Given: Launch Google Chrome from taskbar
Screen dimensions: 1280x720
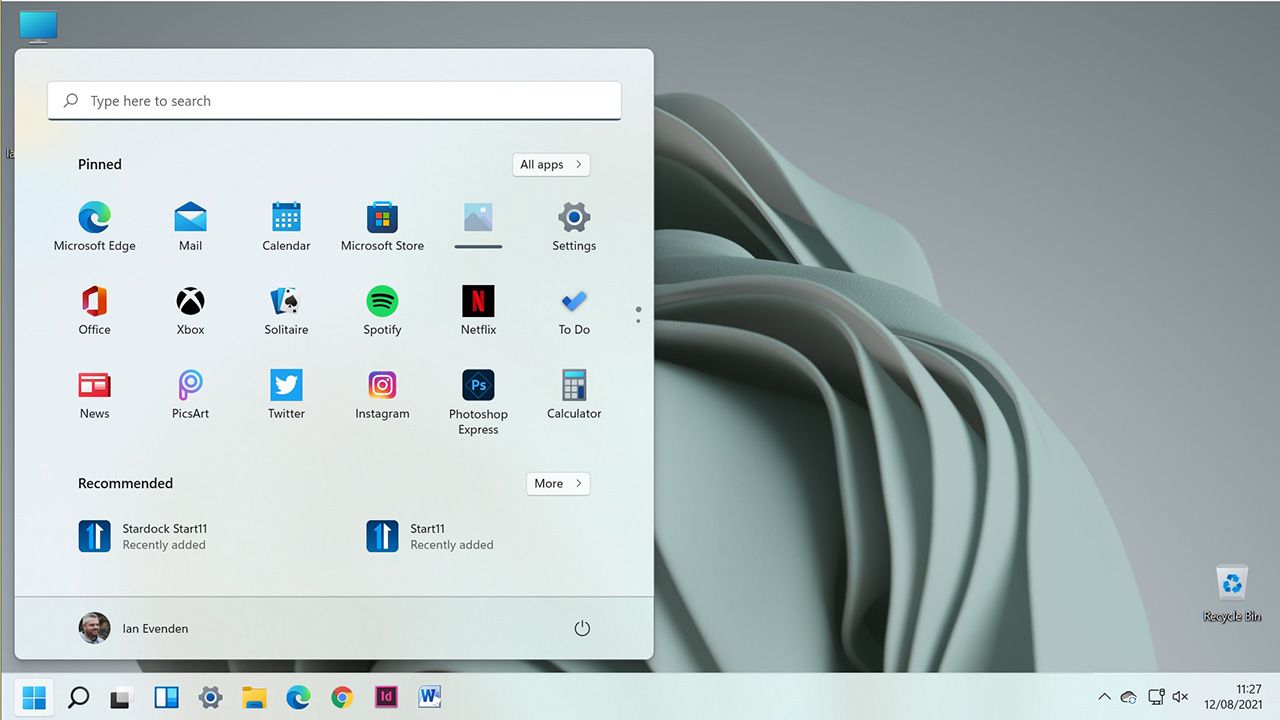Looking at the screenshot, I should [x=342, y=697].
